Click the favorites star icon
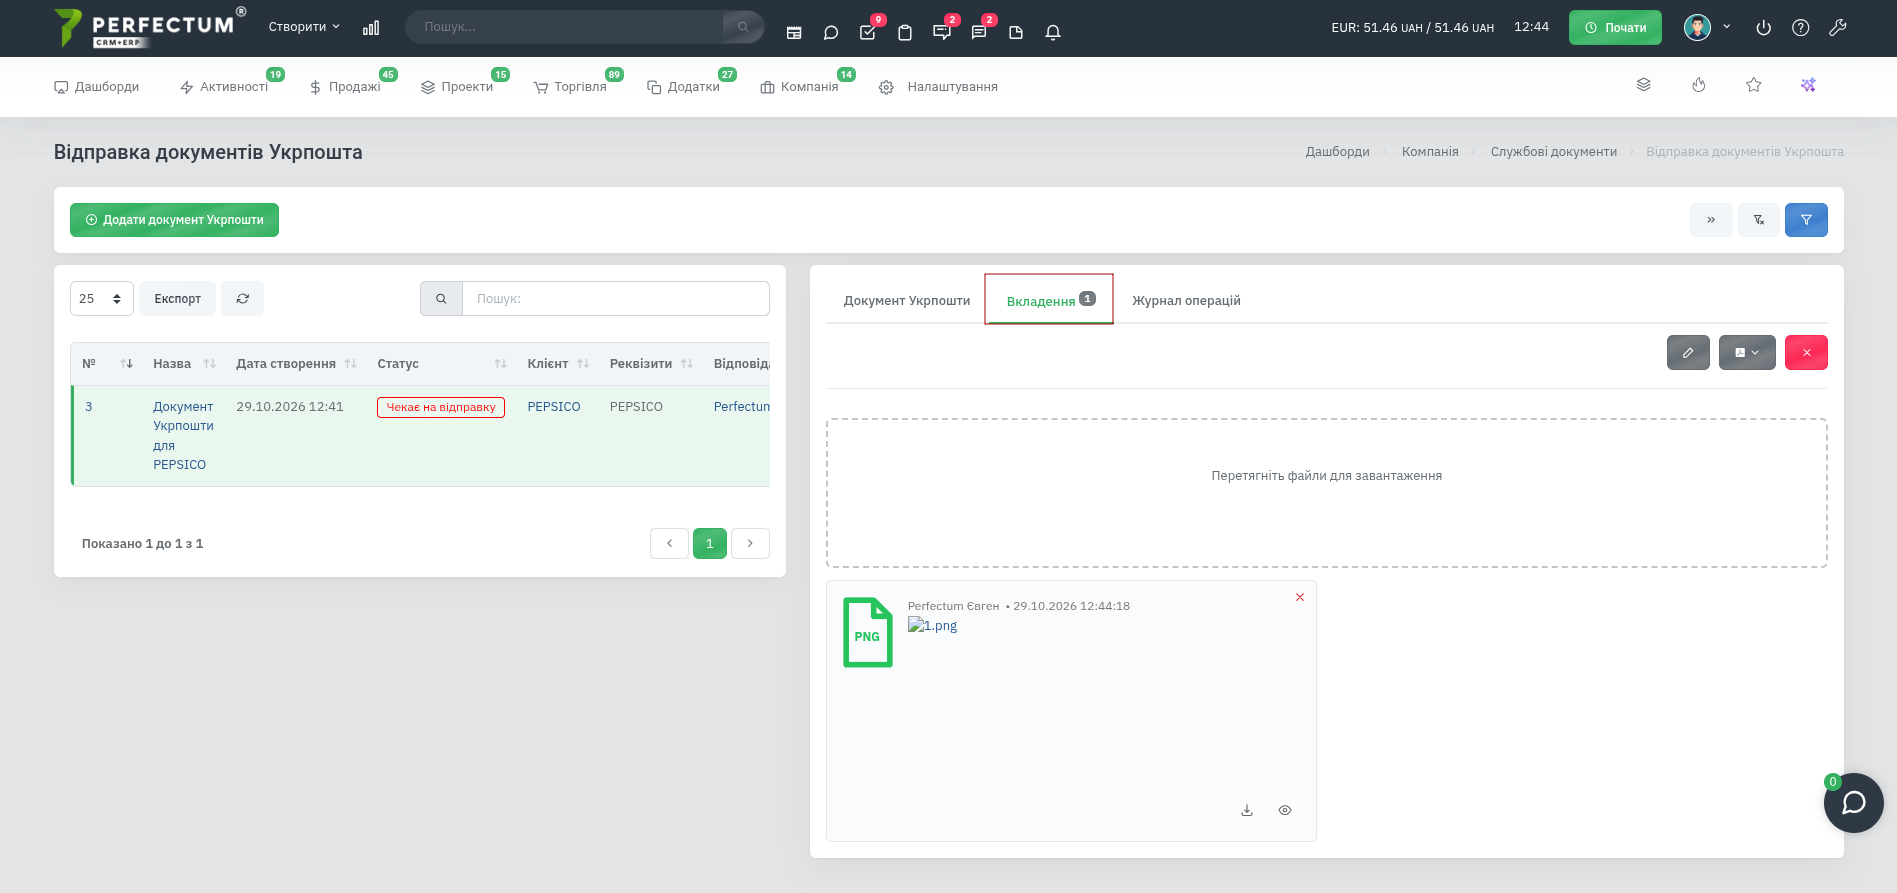This screenshot has height=893, width=1897. (x=1754, y=85)
